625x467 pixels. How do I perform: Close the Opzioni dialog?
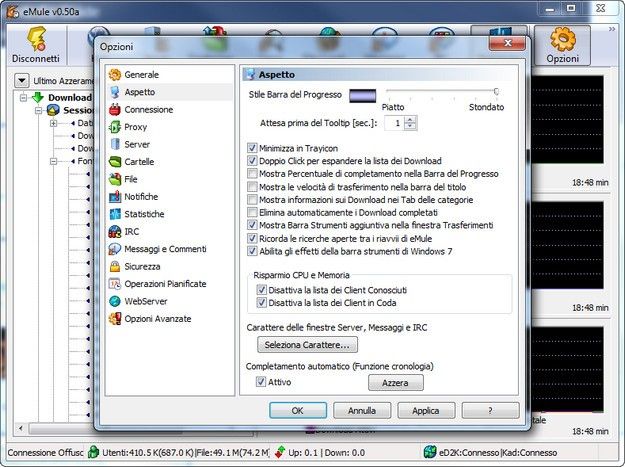pos(507,43)
